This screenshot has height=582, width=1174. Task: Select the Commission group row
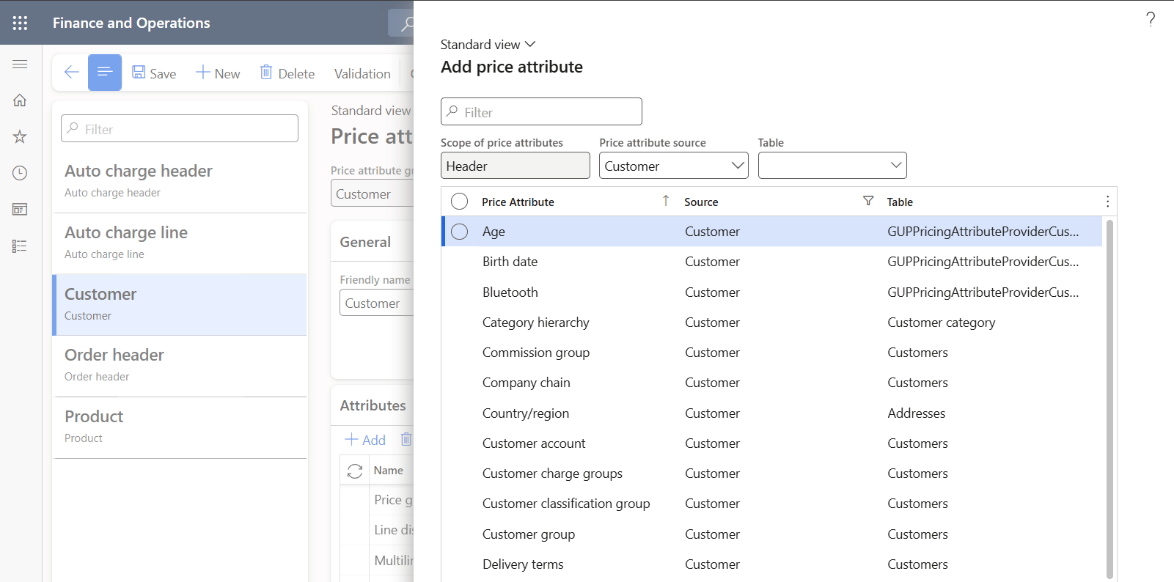[x=771, y=352]
